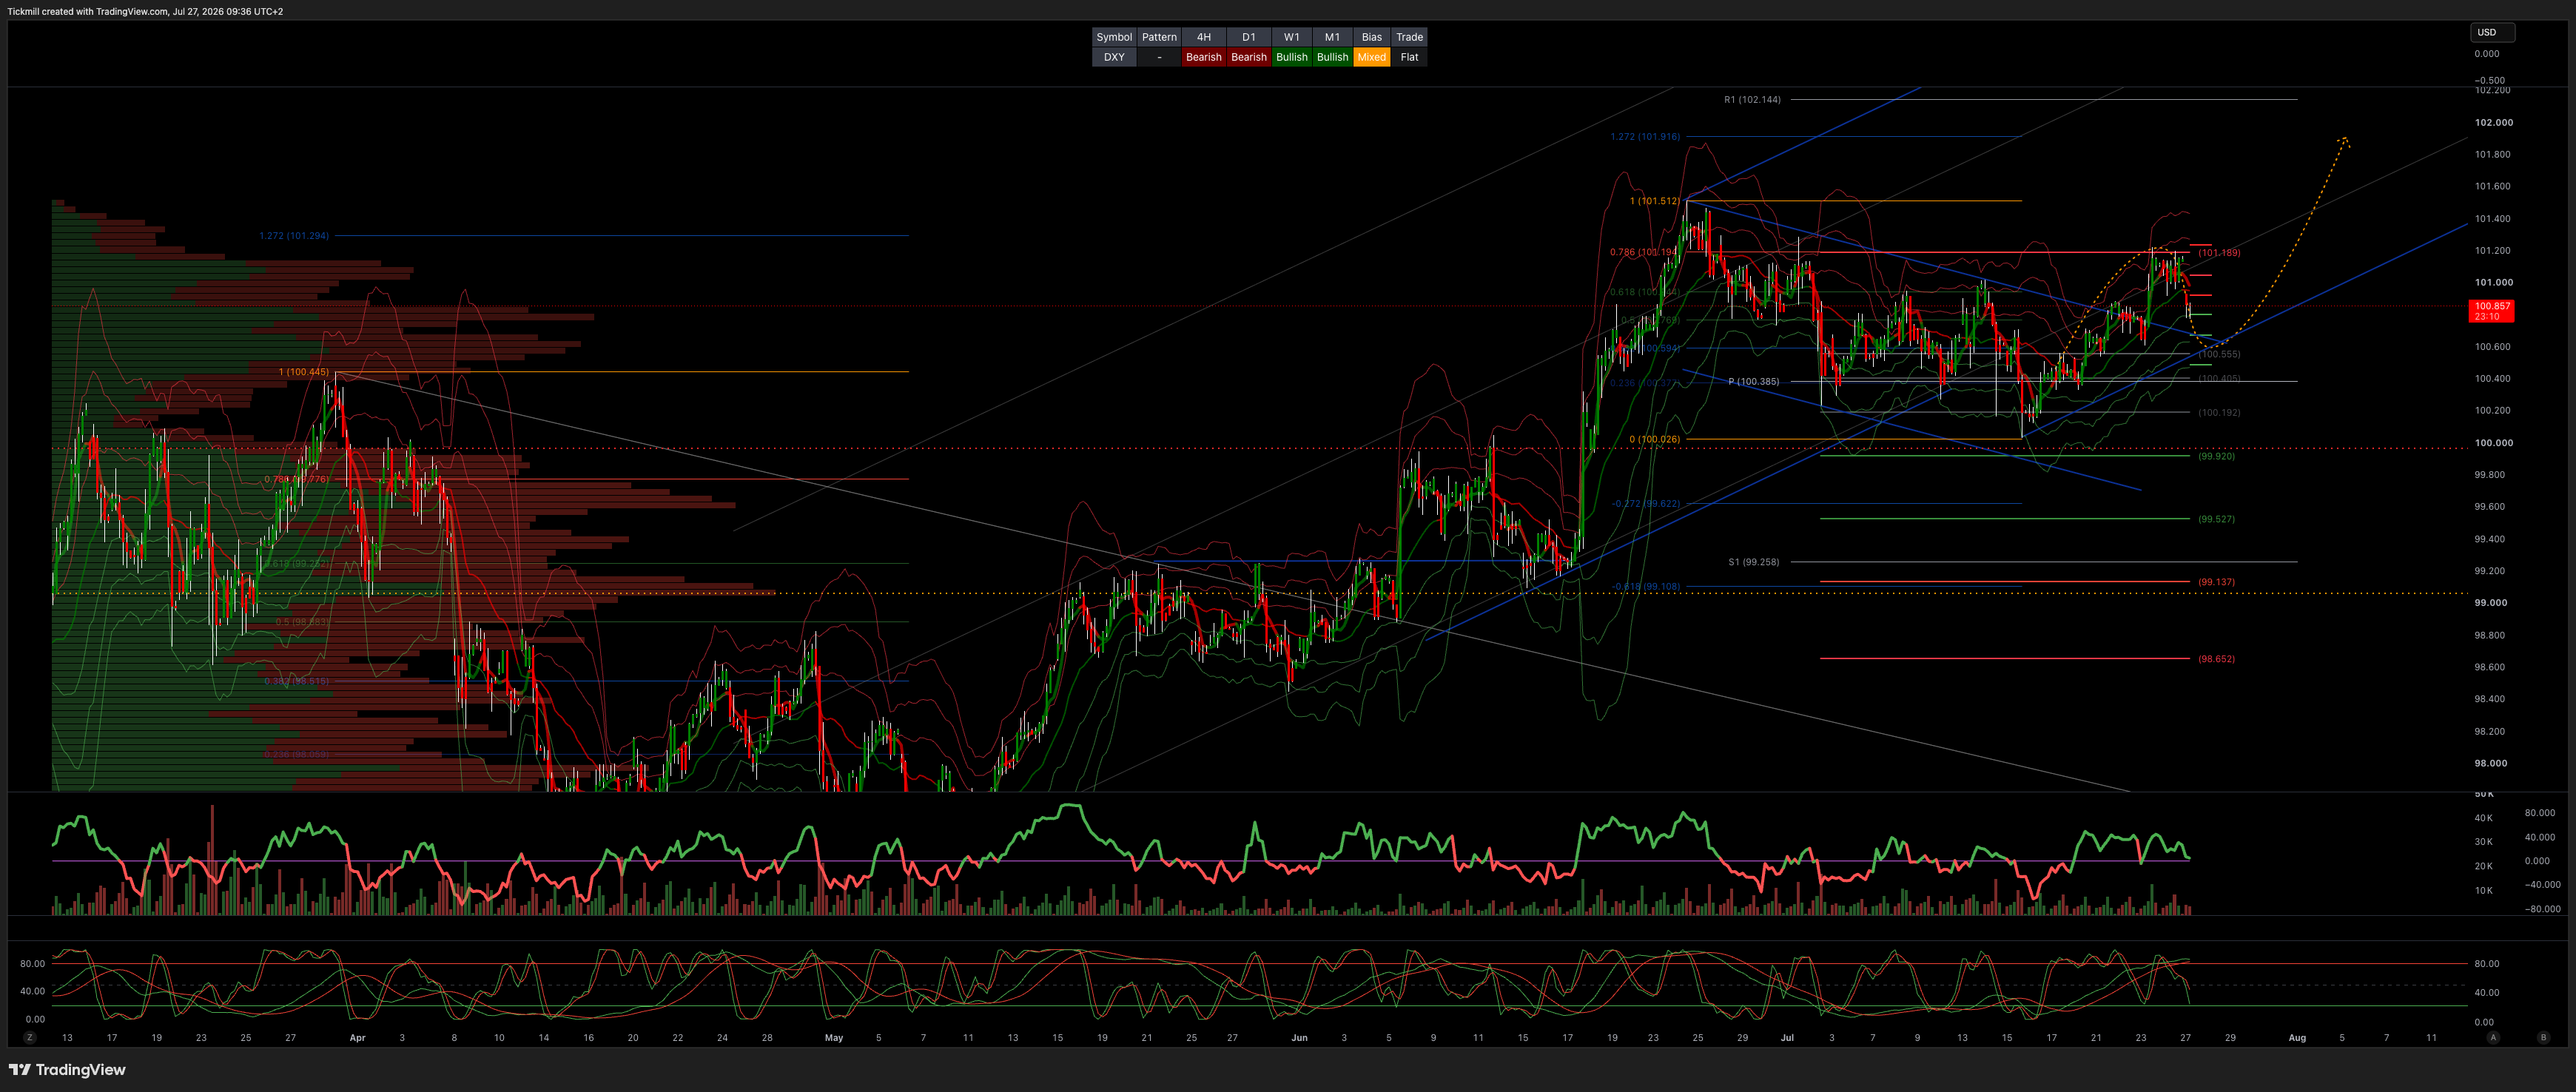The width and height of the screenshot is (2576, 1092).
Task: Click the Jun label on time axis
Action: pos(1299,1038)
